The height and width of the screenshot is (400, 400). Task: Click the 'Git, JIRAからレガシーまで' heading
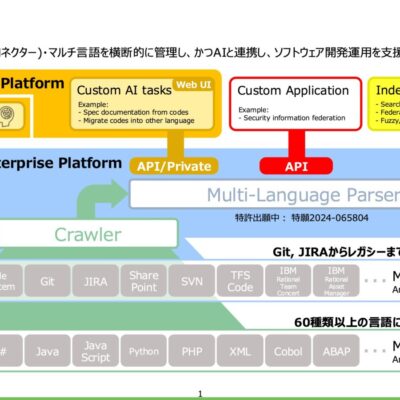coord(336,252)
